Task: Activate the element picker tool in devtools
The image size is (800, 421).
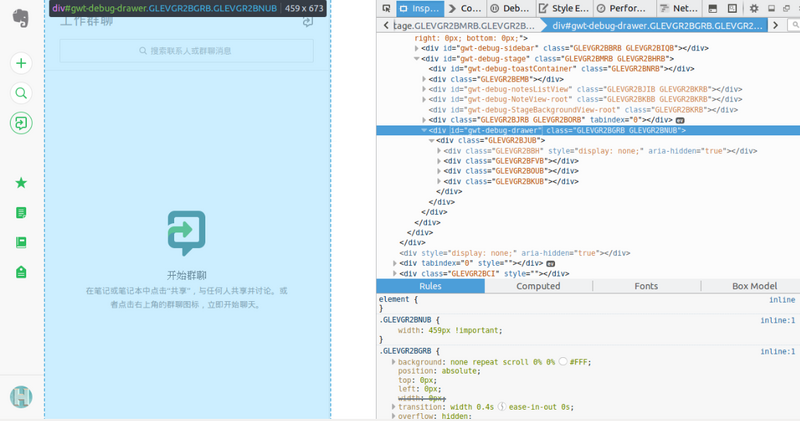Action: 386,8
